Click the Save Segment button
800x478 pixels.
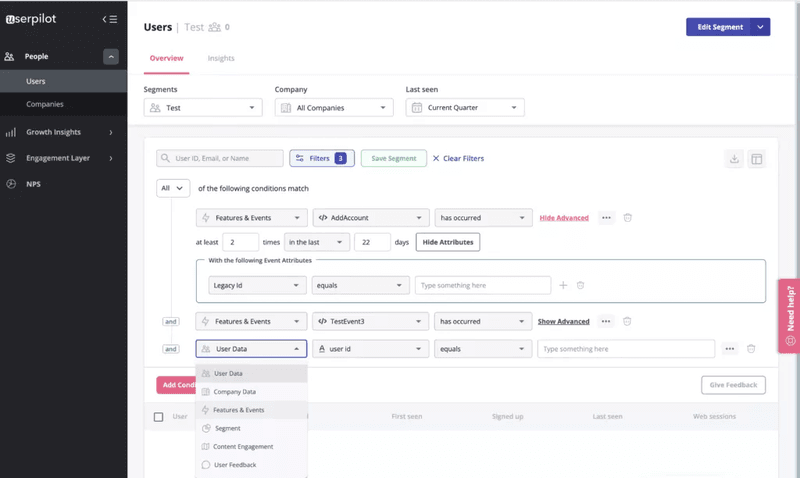point(393,158)
